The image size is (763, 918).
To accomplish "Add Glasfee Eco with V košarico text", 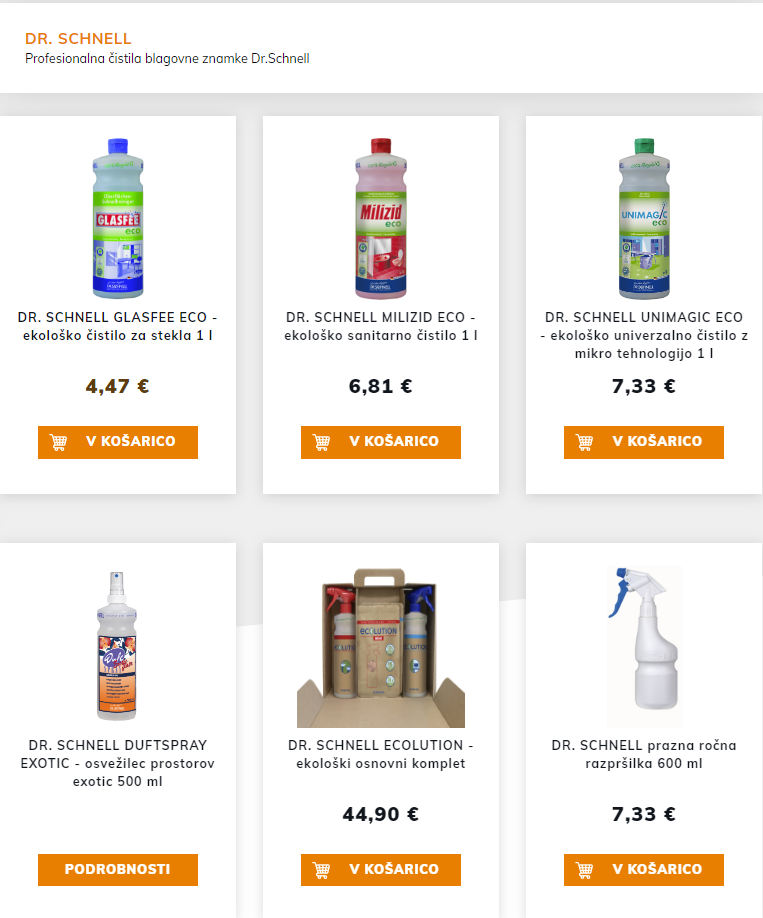I will tap(131, 442).
